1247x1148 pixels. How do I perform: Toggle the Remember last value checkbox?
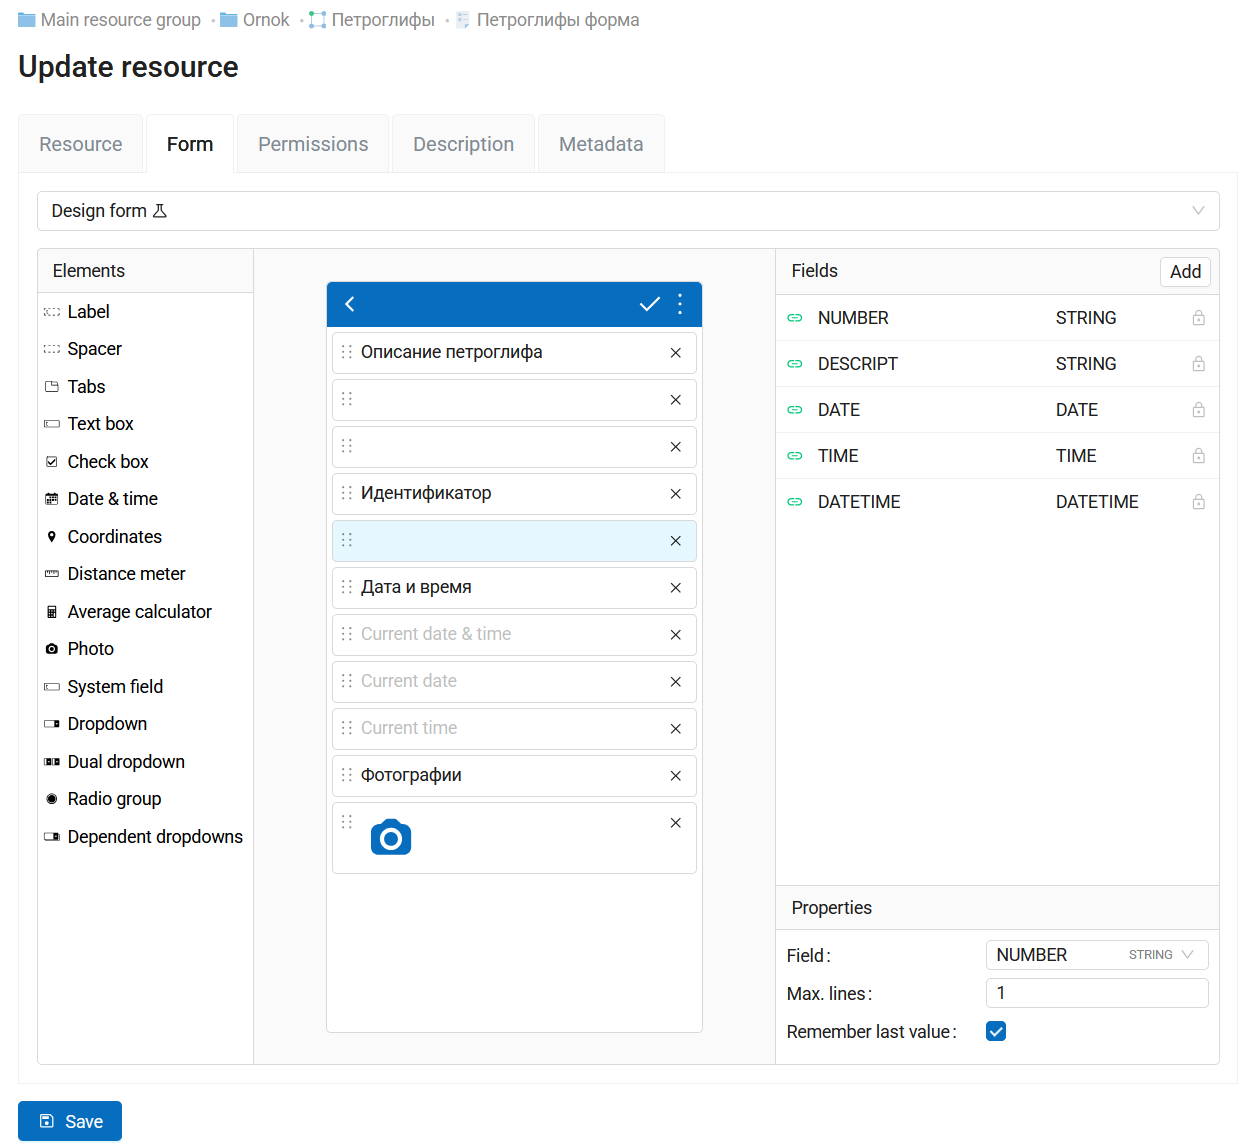[x=996, y=1031]
